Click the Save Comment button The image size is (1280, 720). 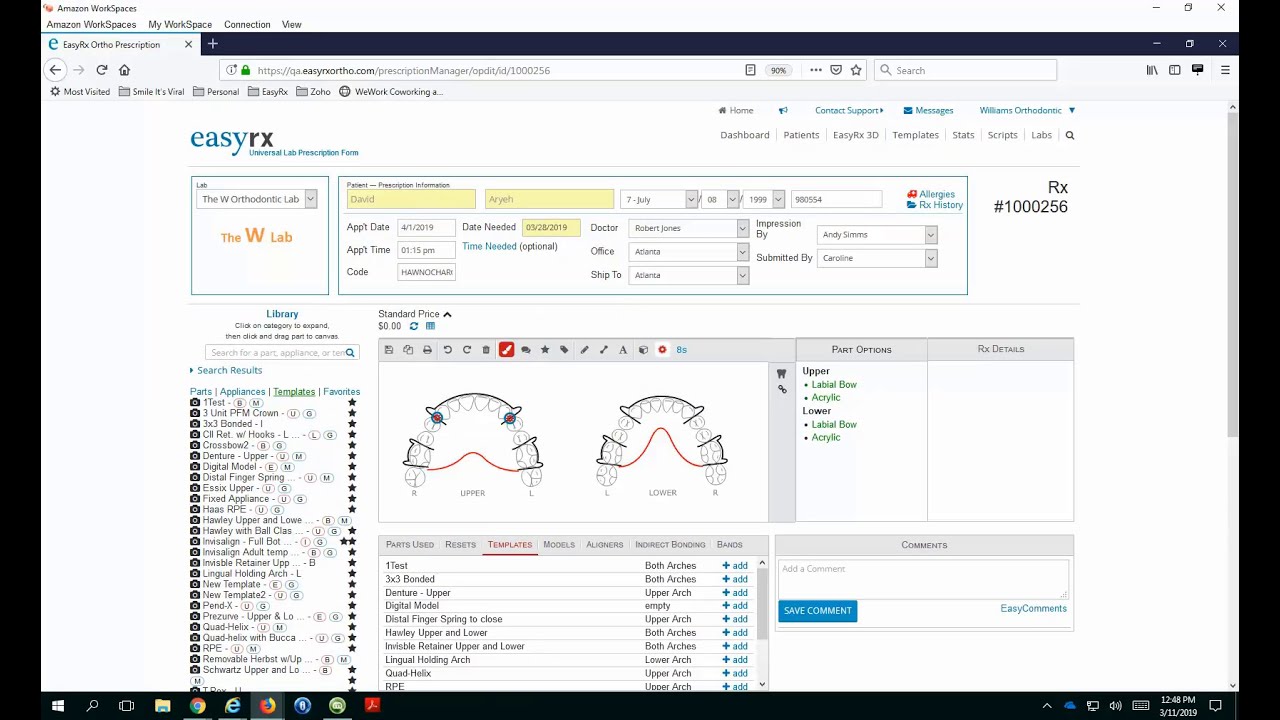point(818,611)
